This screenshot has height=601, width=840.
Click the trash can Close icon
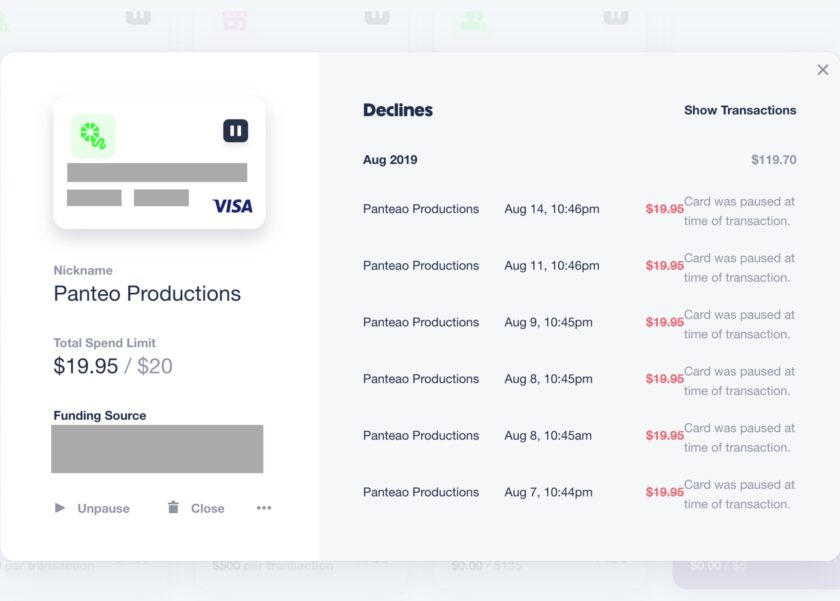point(173,507)
